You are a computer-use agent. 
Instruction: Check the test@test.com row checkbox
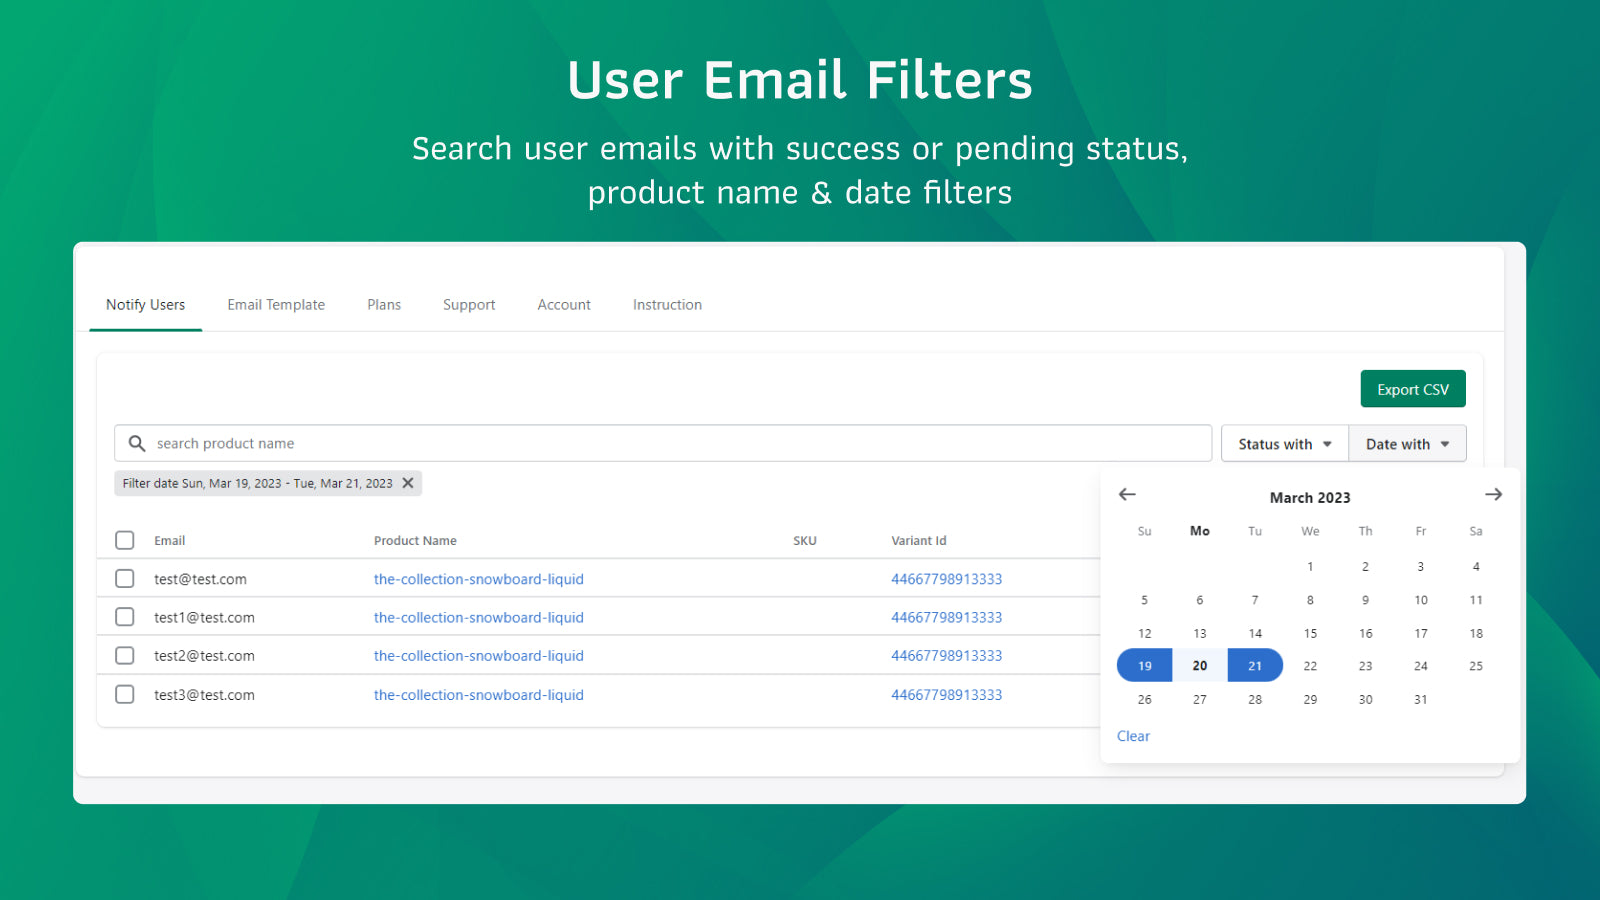point(125,579)
